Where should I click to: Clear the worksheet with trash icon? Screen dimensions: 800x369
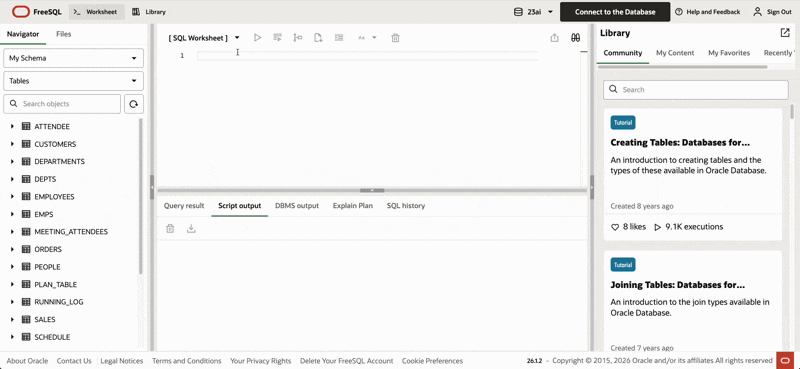pyautogui.click(x=395, y=38)
